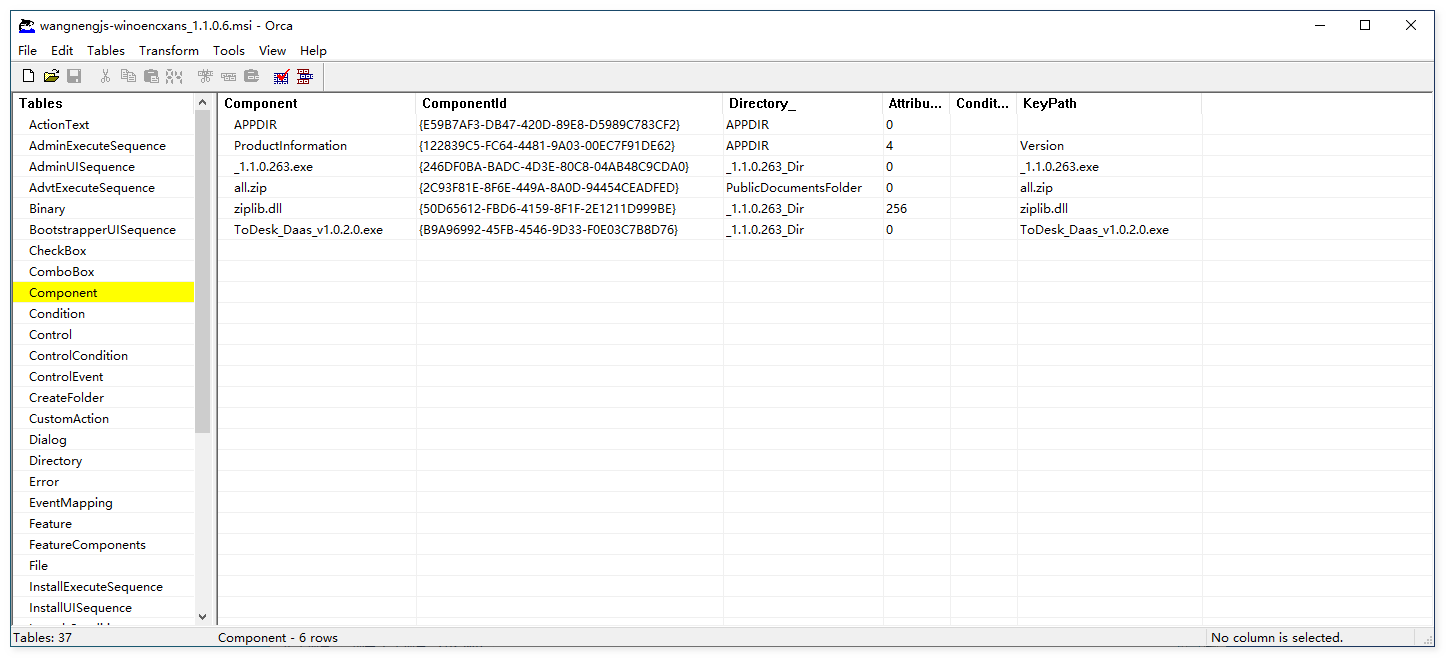
Task: Click the Validate icon with red checkmark
Action: coord(282,76)
